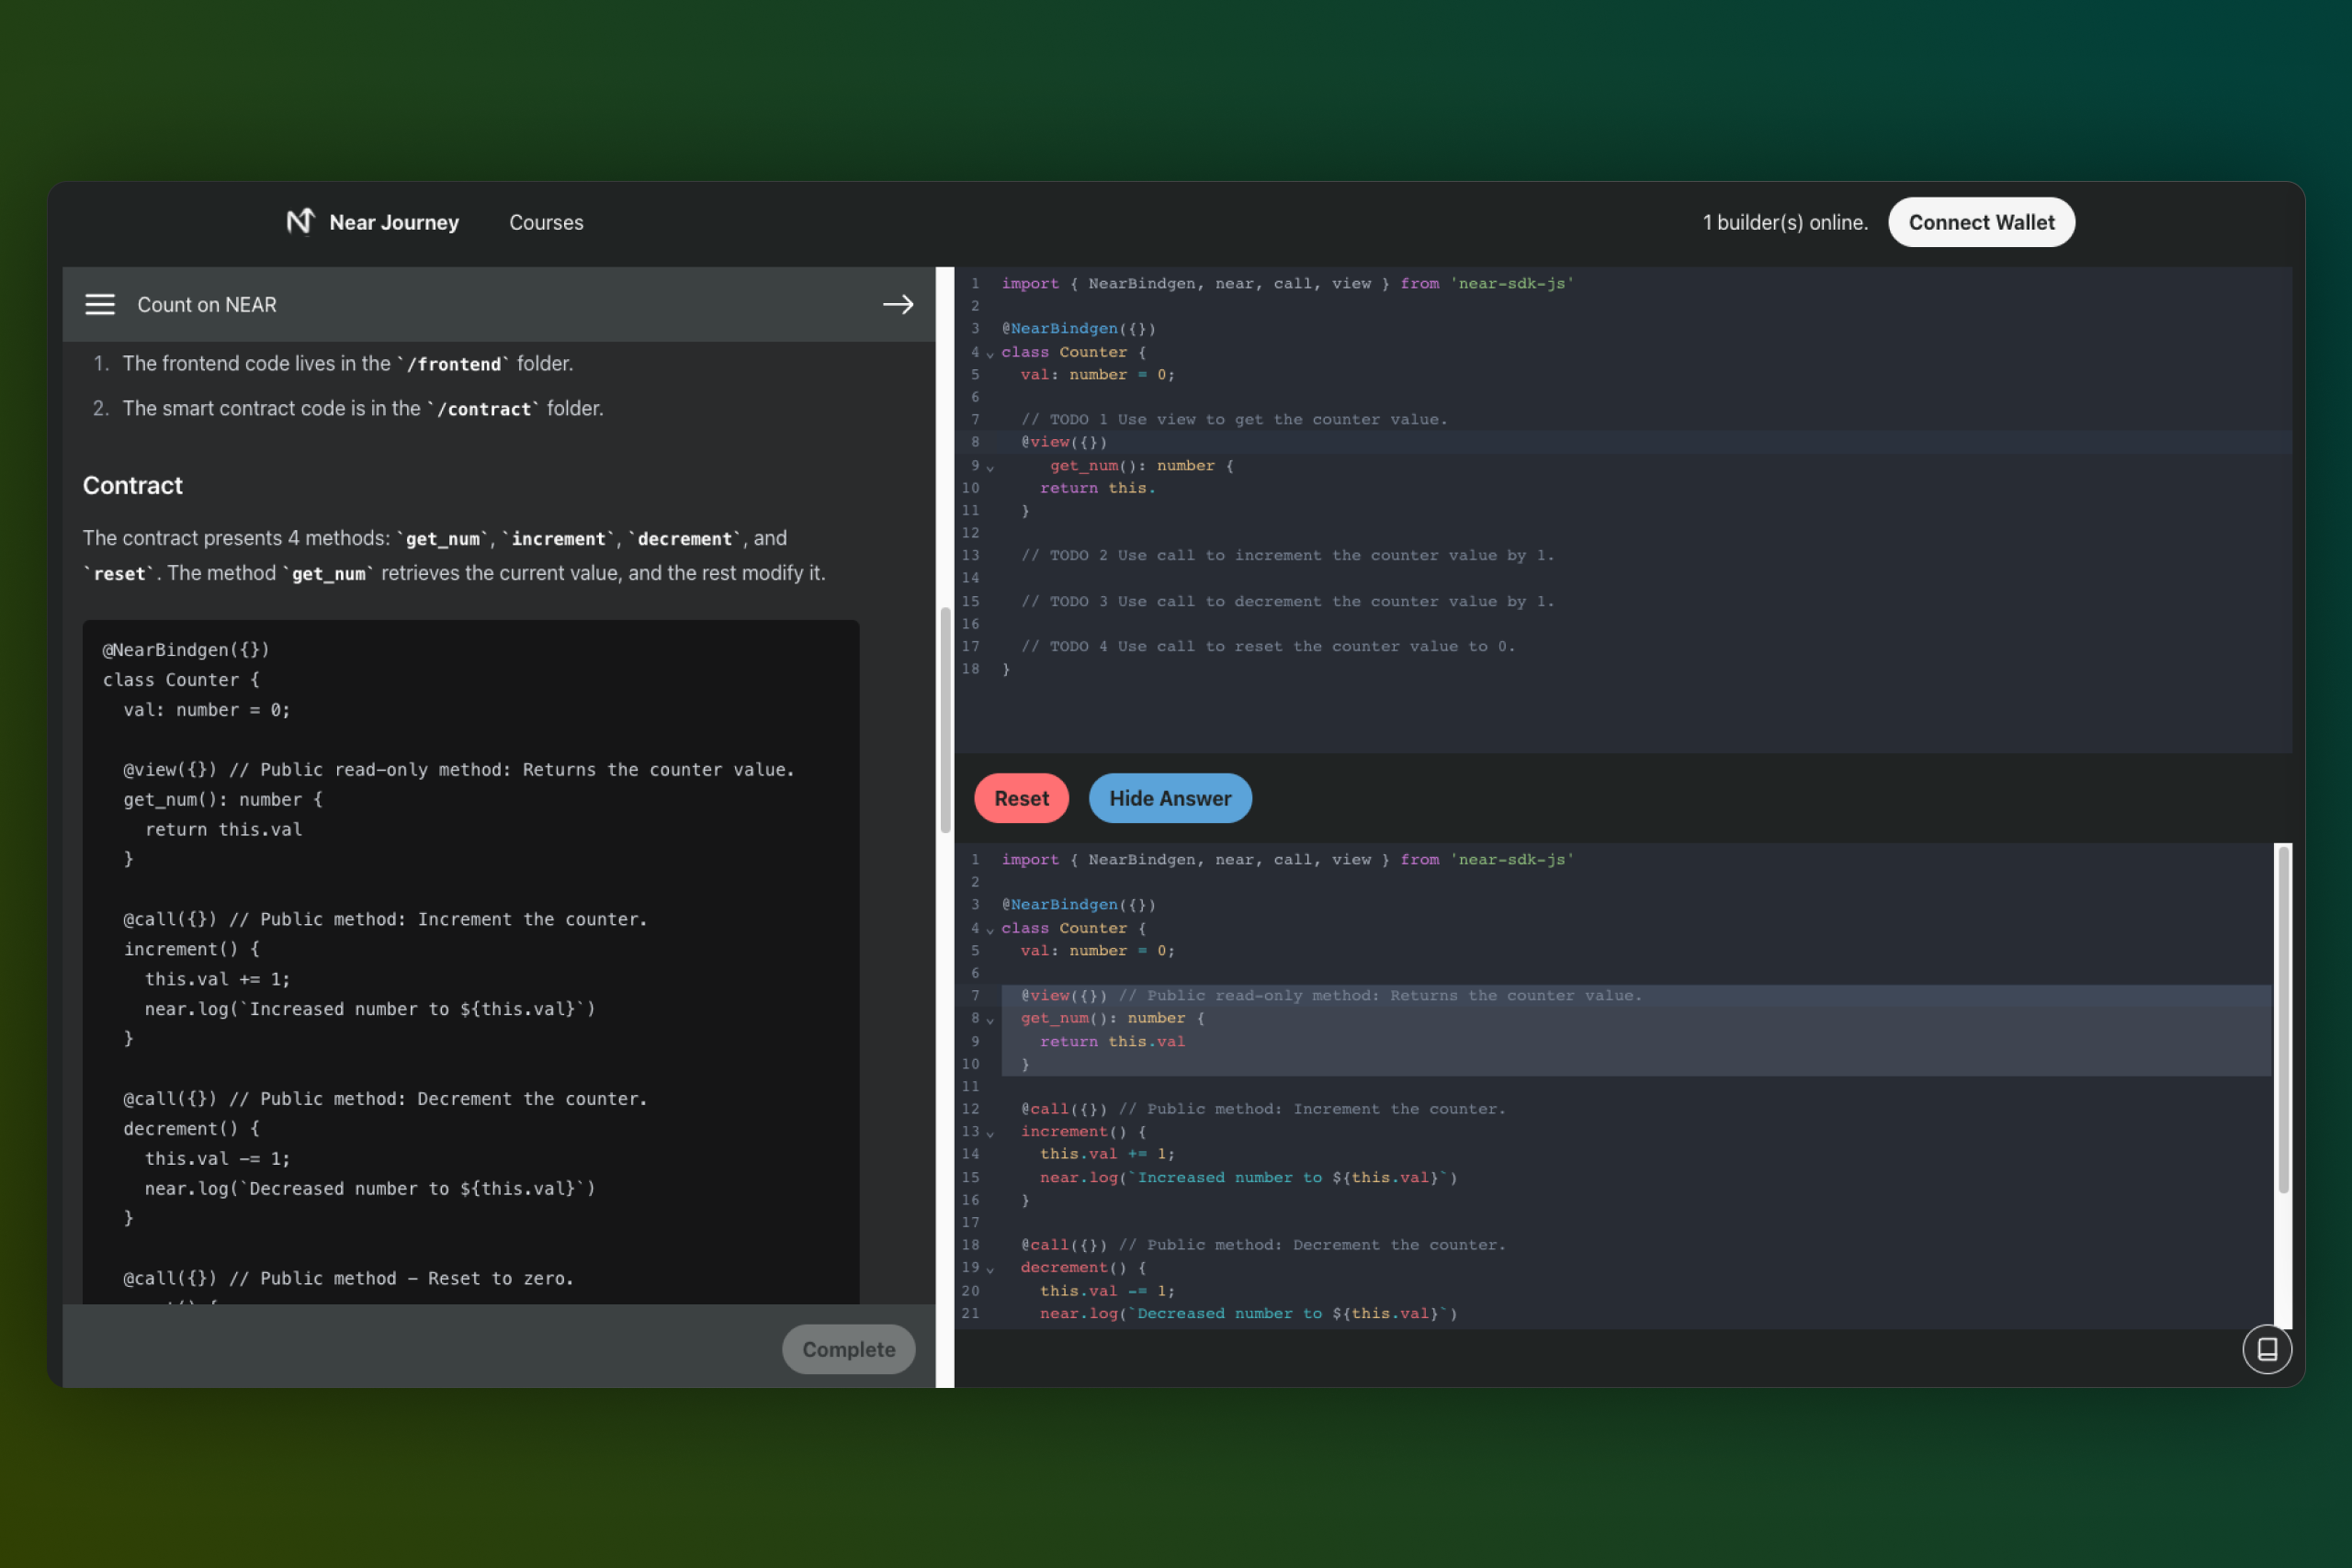Viewport: 2352px width, 1568px height.
Task: Click the Complete button
Action: (848, 1349)
